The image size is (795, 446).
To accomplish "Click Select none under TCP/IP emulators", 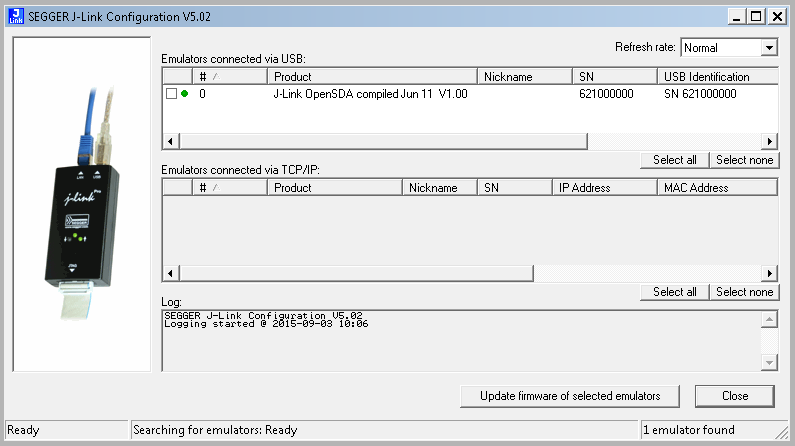I will pyautogui.click(x=744, y=292).
